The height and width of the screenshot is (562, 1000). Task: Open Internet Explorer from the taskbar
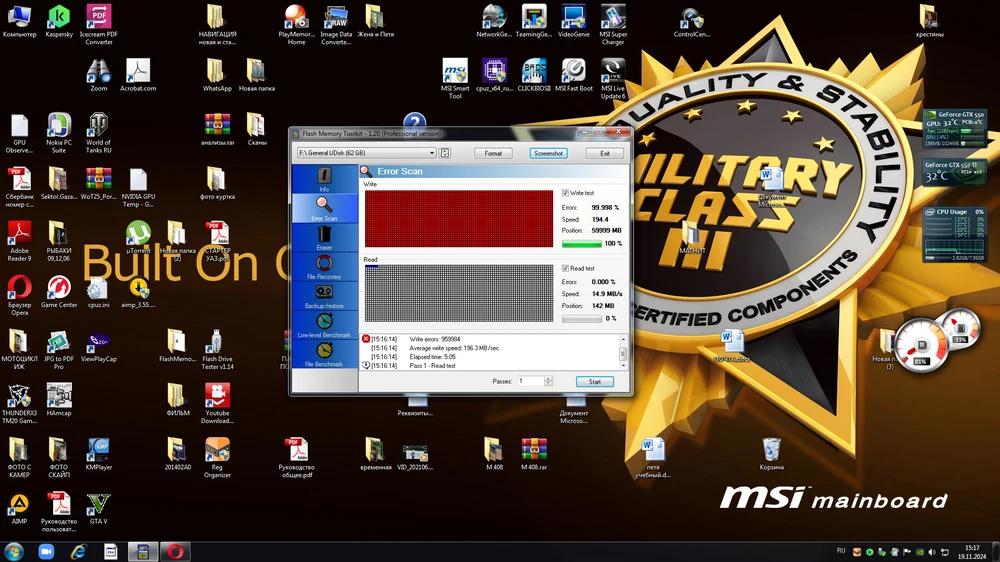click(78, 552)
